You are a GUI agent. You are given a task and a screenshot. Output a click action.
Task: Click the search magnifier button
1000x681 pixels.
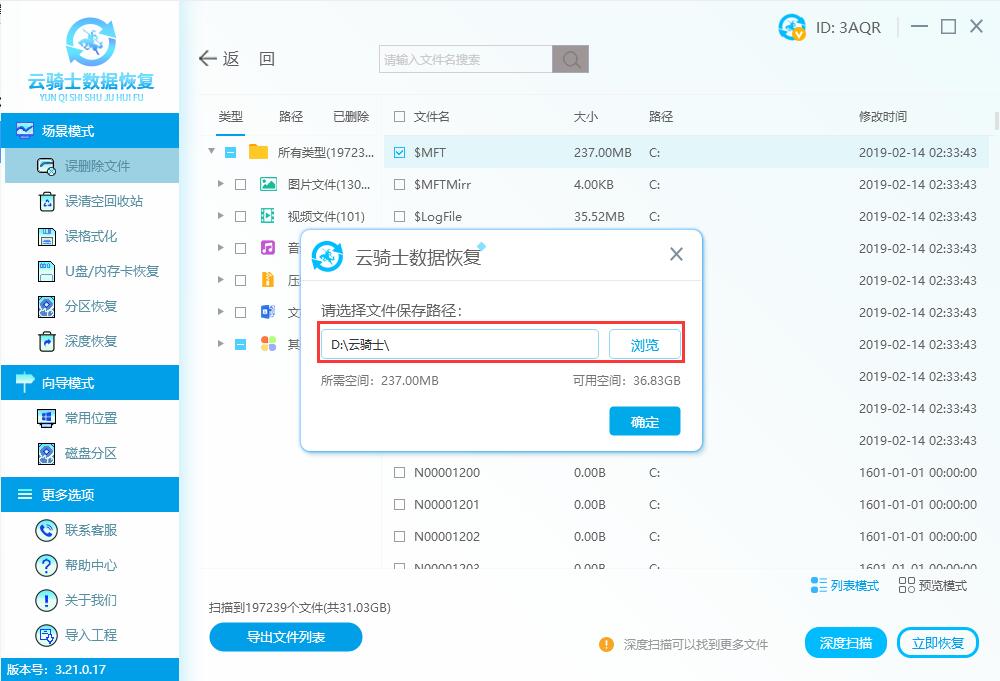click(570, 59)
